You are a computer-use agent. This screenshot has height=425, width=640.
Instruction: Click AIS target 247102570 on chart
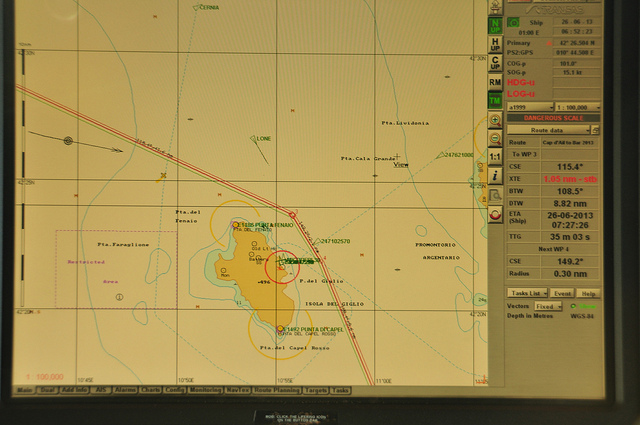click(317, 241)
